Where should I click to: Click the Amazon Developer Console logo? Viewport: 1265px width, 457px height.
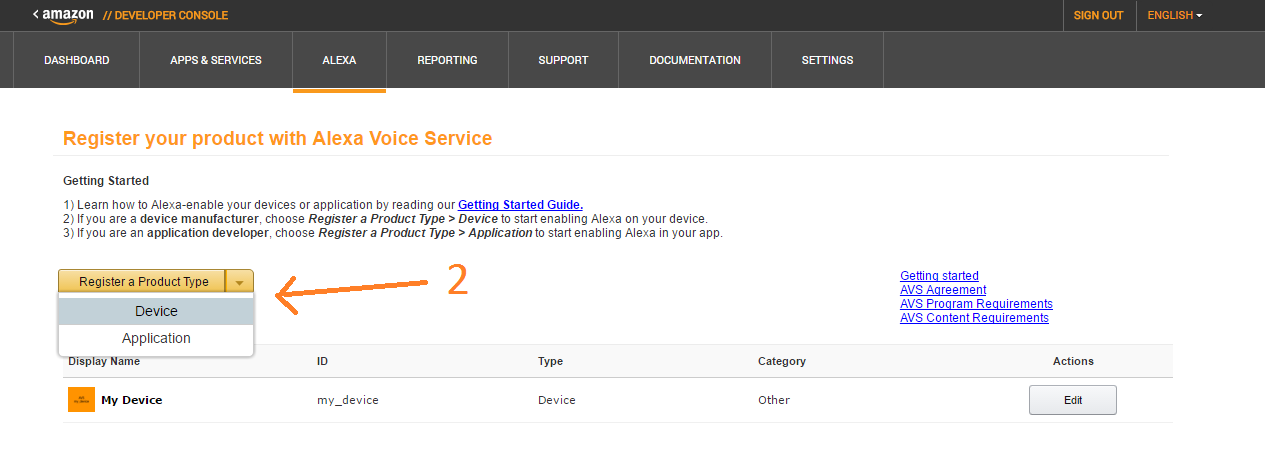pos(130,15)
